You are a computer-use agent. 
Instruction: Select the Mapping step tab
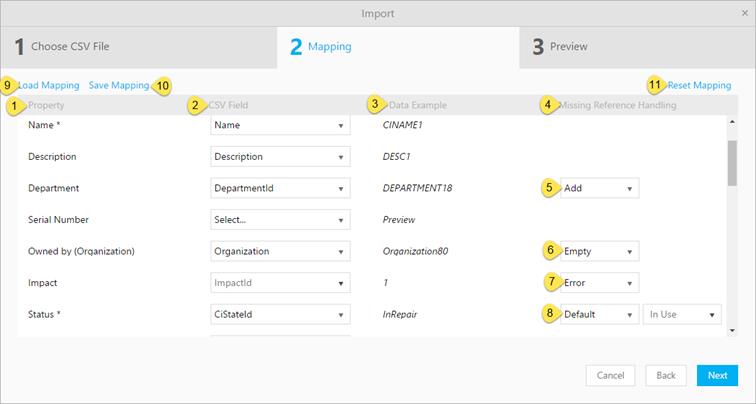click(397, 46)
